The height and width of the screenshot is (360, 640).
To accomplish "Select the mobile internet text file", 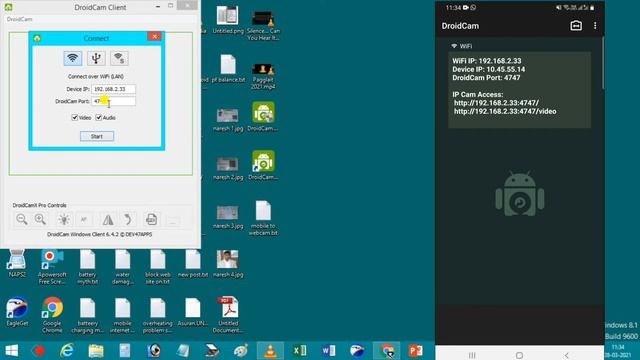I will [122, 315].
